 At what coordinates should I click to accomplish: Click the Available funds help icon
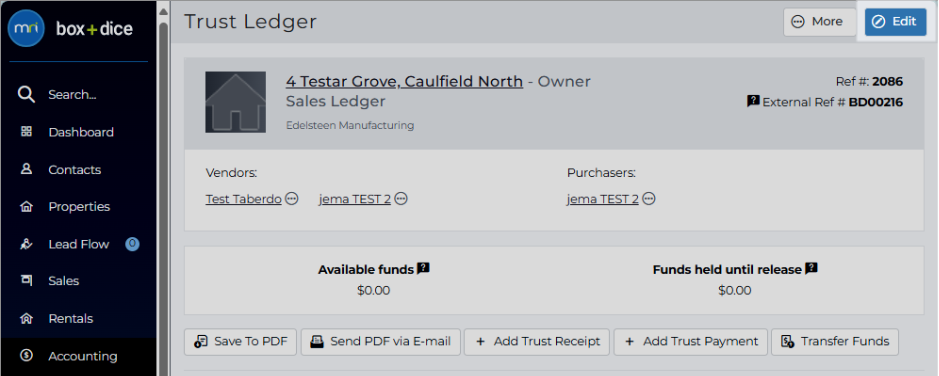click(423, 269)
